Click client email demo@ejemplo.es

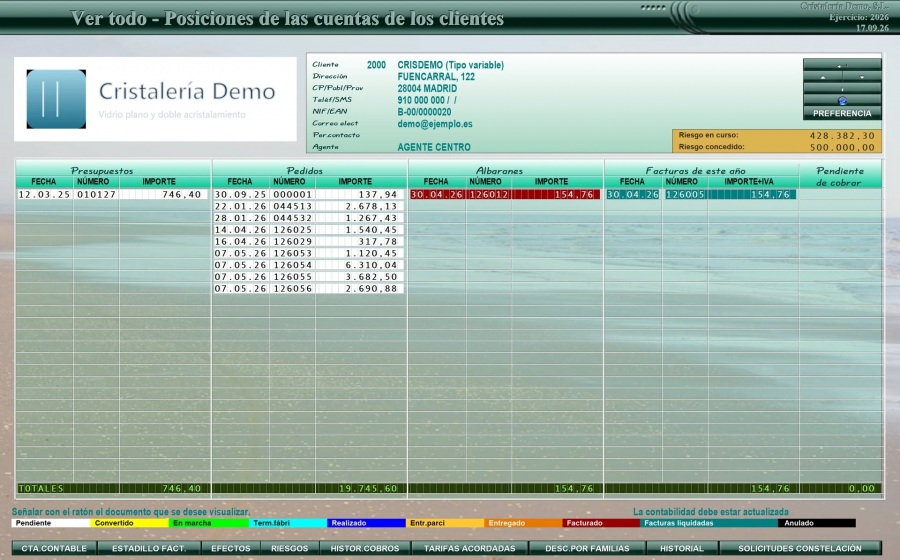[435, 124]
